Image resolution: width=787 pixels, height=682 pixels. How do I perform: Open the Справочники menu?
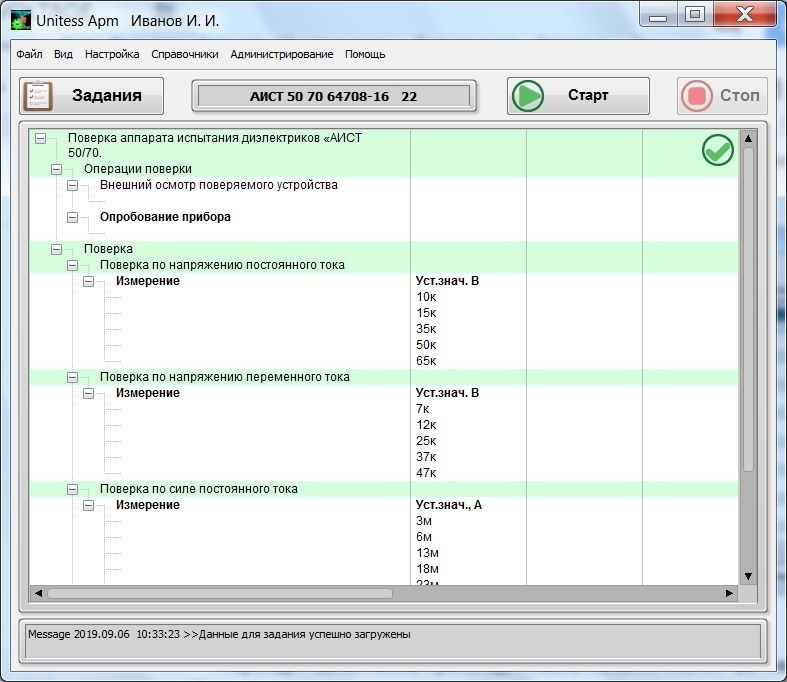point(184,54)
